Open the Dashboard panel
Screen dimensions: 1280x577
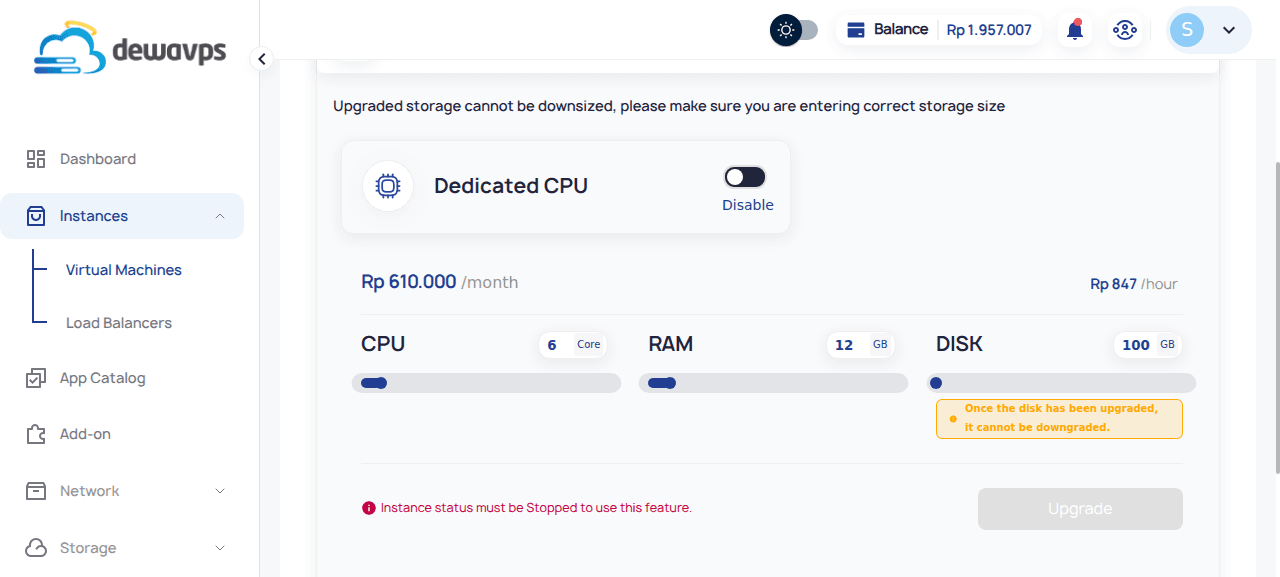[x=36, y=158]
